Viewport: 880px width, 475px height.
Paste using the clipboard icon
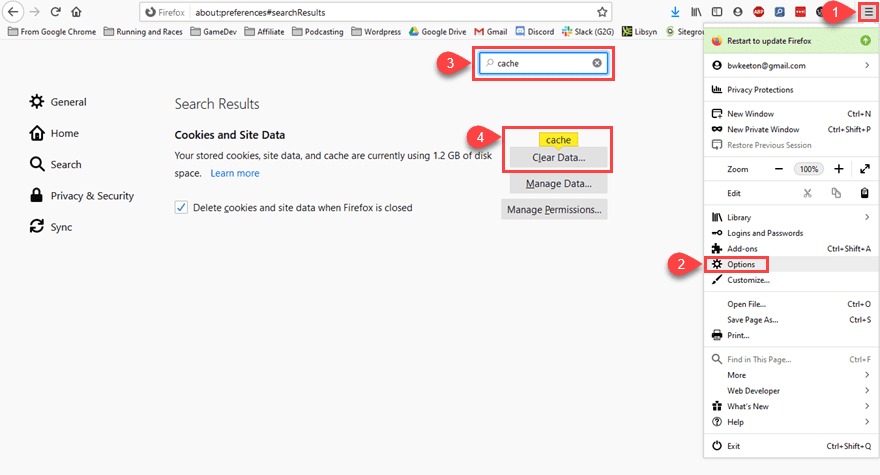pyautogui.click(x=865, y=193)
